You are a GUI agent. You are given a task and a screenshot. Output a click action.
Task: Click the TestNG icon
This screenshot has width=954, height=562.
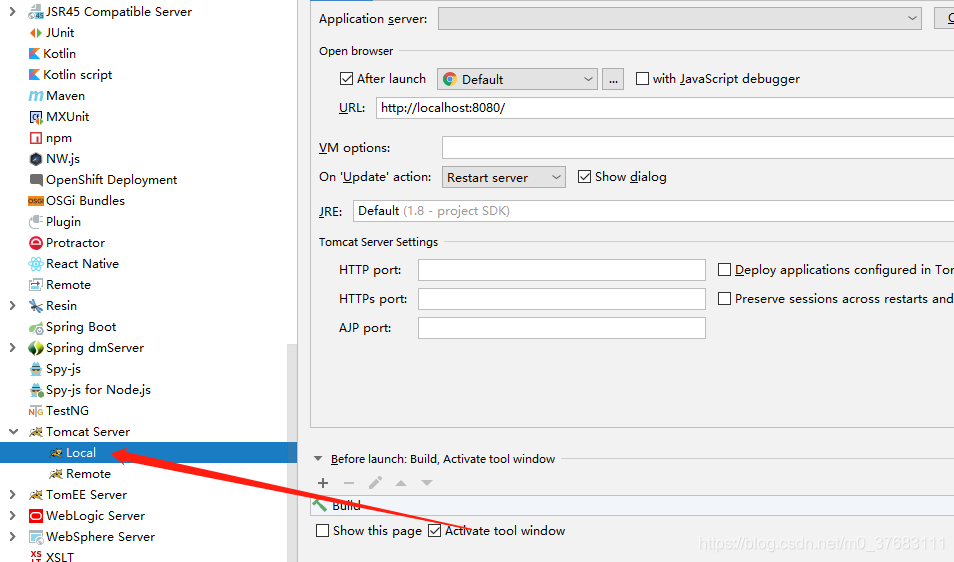pos(36,411)
